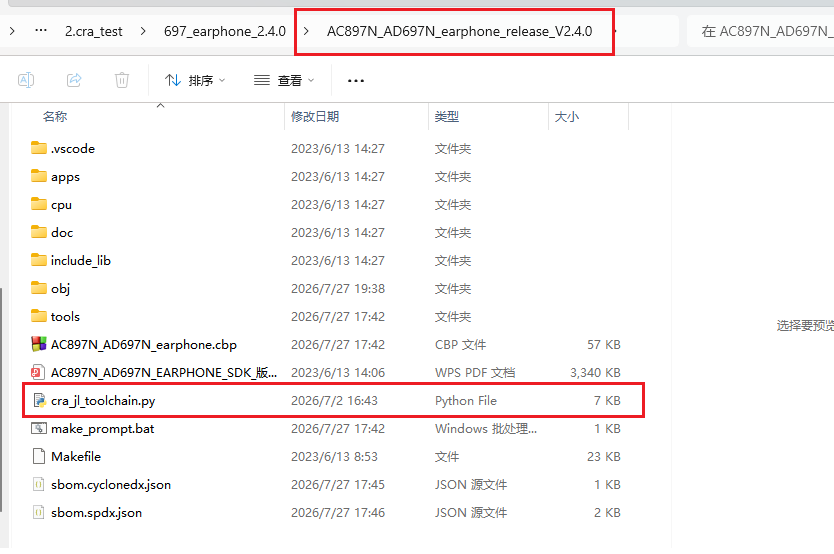Expand the chevron after 2.cra_test breadcrumb
The image size is (834, 554).
coord(143,31)
